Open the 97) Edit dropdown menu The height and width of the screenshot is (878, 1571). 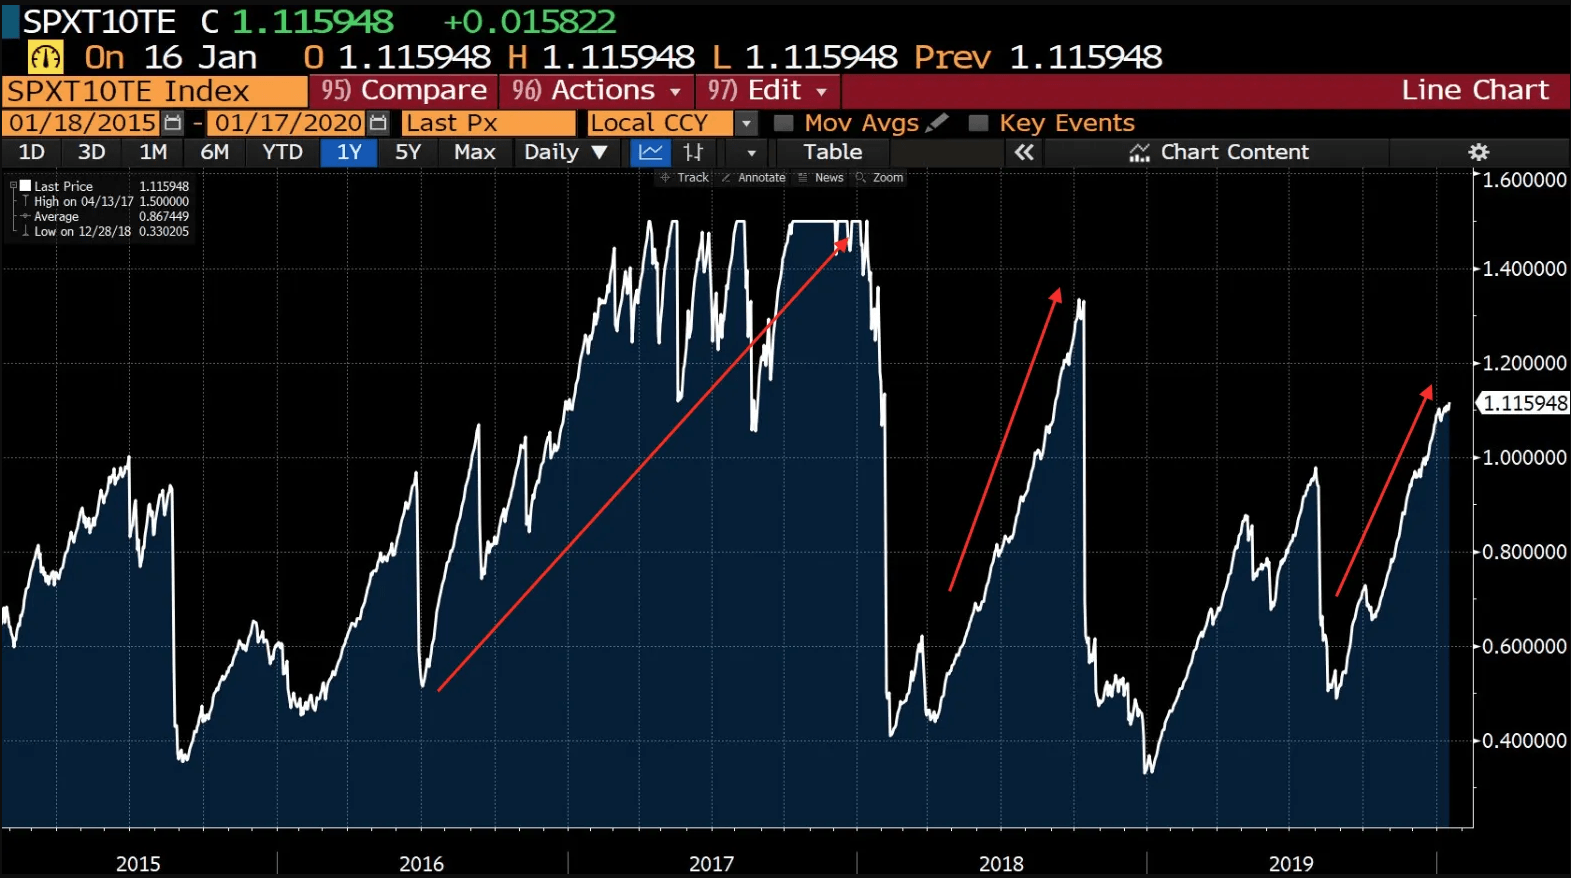(x=768, y=91)
